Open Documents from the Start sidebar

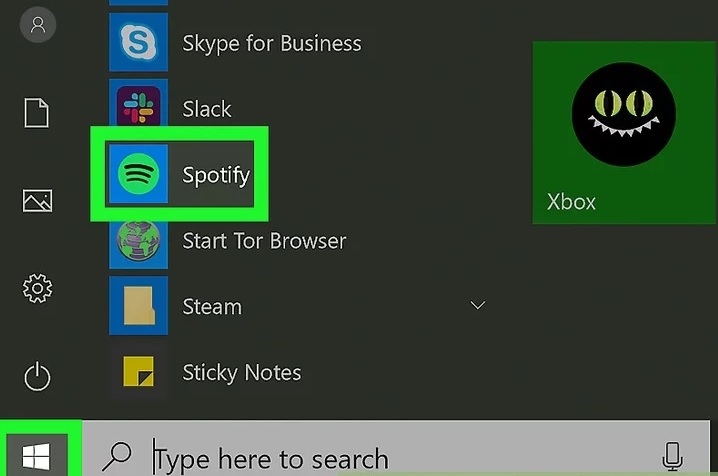37,113
